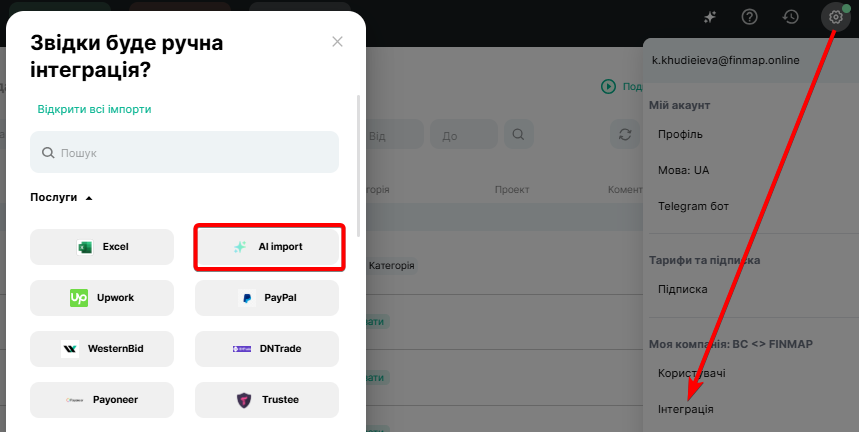
Task: Choose the Trustee integration
Action: [267, 400]
